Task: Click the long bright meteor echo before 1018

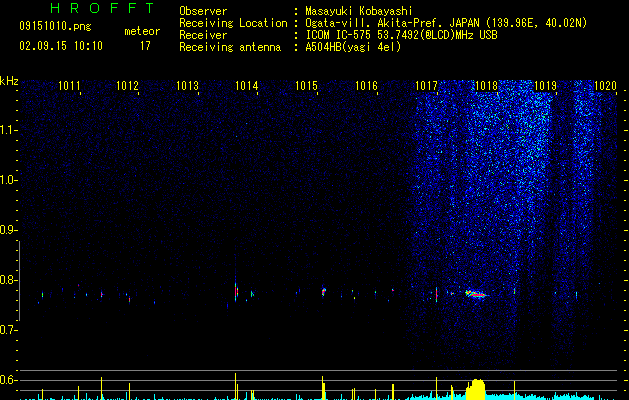Action: click(x=476, y=294)
